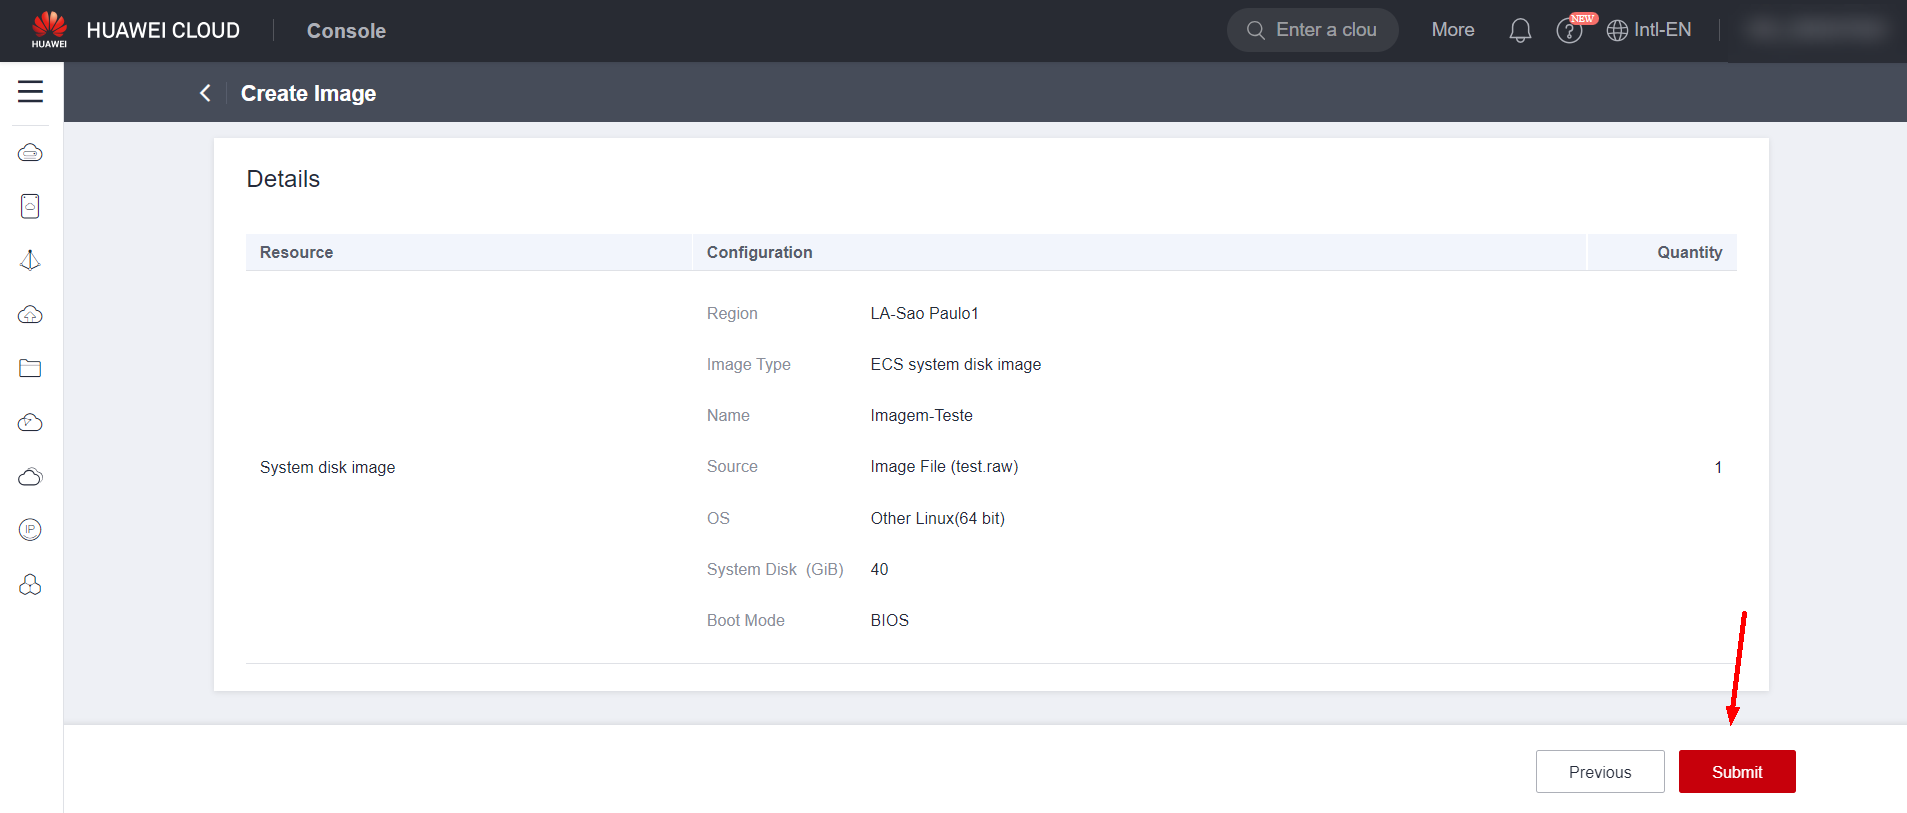Open the triangular network icon in sidebar
Image resolution: width=1907 pixels, height=813 pixels.
click(x=30, y=260)
